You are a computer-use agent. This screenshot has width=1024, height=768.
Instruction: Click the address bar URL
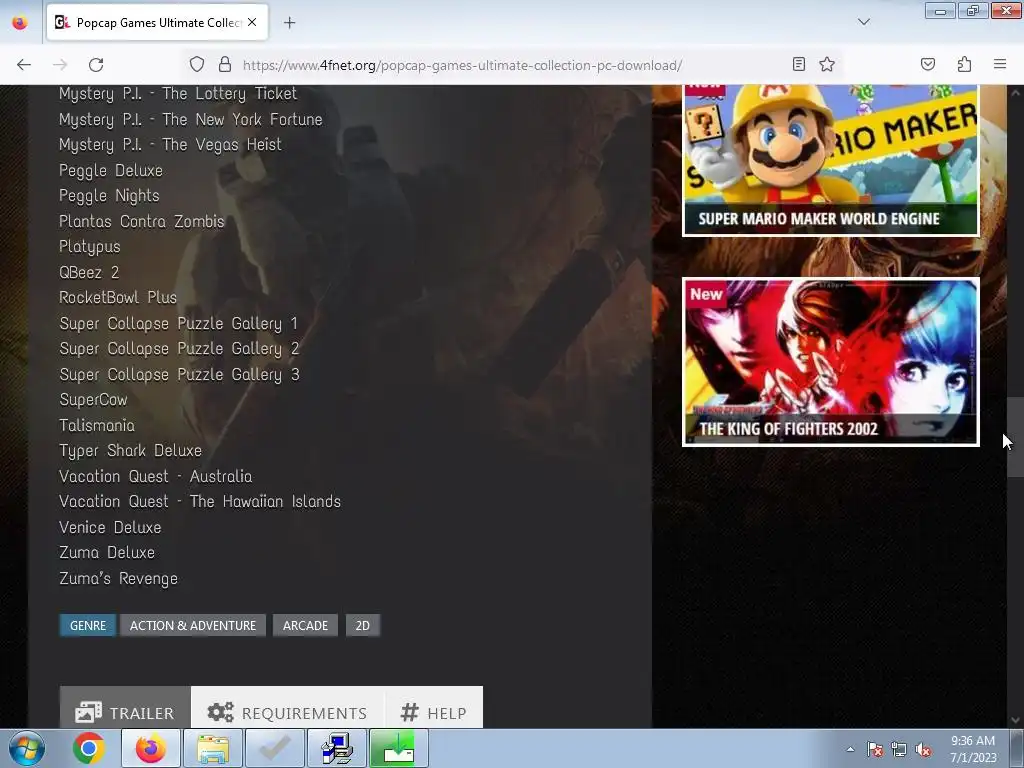pos(462,65)
